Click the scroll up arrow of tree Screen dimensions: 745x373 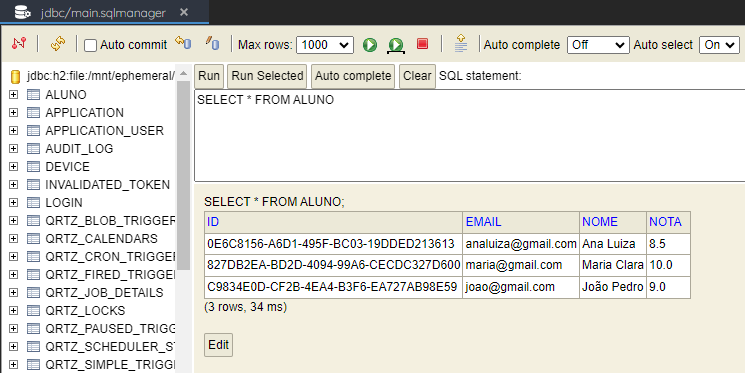pyautogui.click(x=183, y=73)
